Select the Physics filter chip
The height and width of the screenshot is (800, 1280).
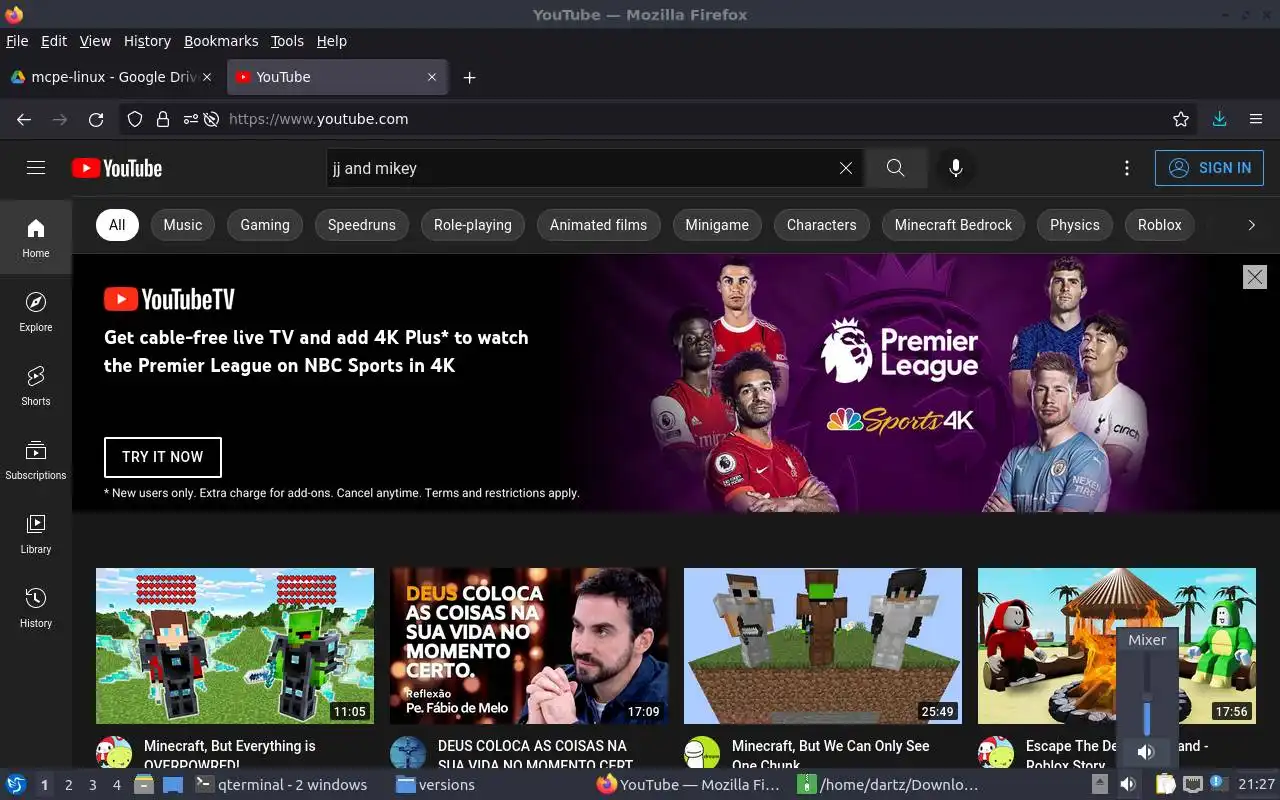[x=1075, y=225]
